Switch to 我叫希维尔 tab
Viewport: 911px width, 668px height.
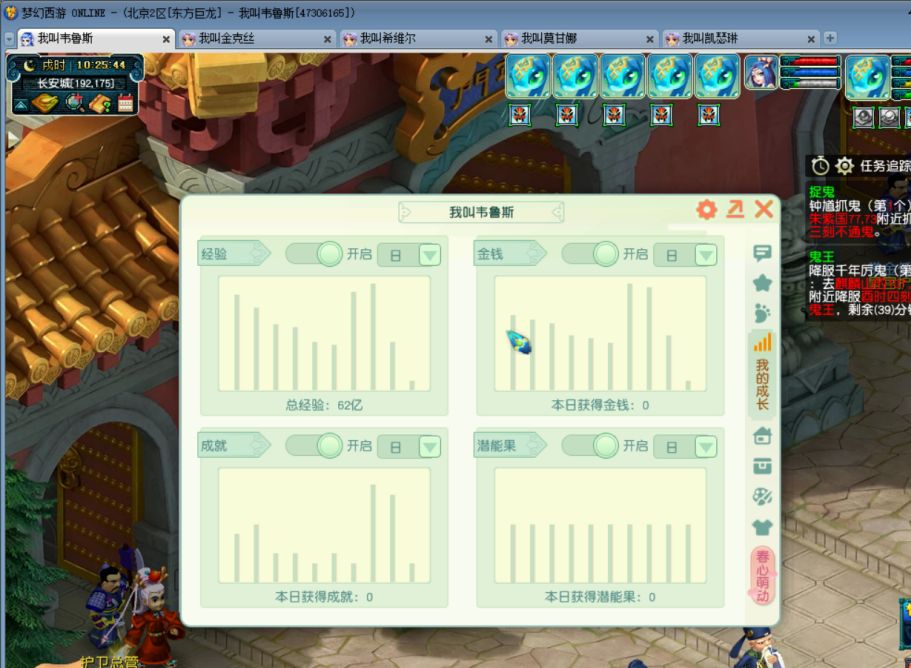[418, 39]
